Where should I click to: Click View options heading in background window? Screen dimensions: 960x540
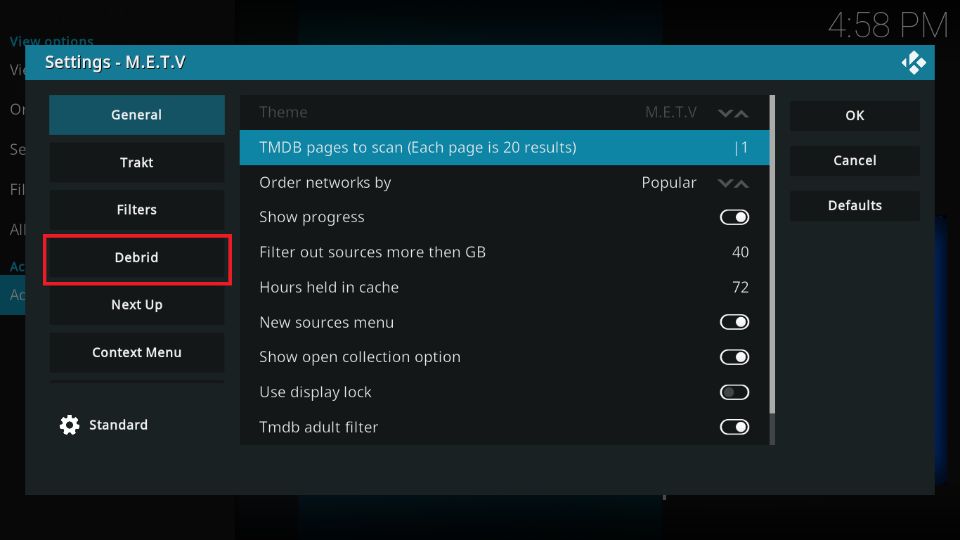click(51, 40)
